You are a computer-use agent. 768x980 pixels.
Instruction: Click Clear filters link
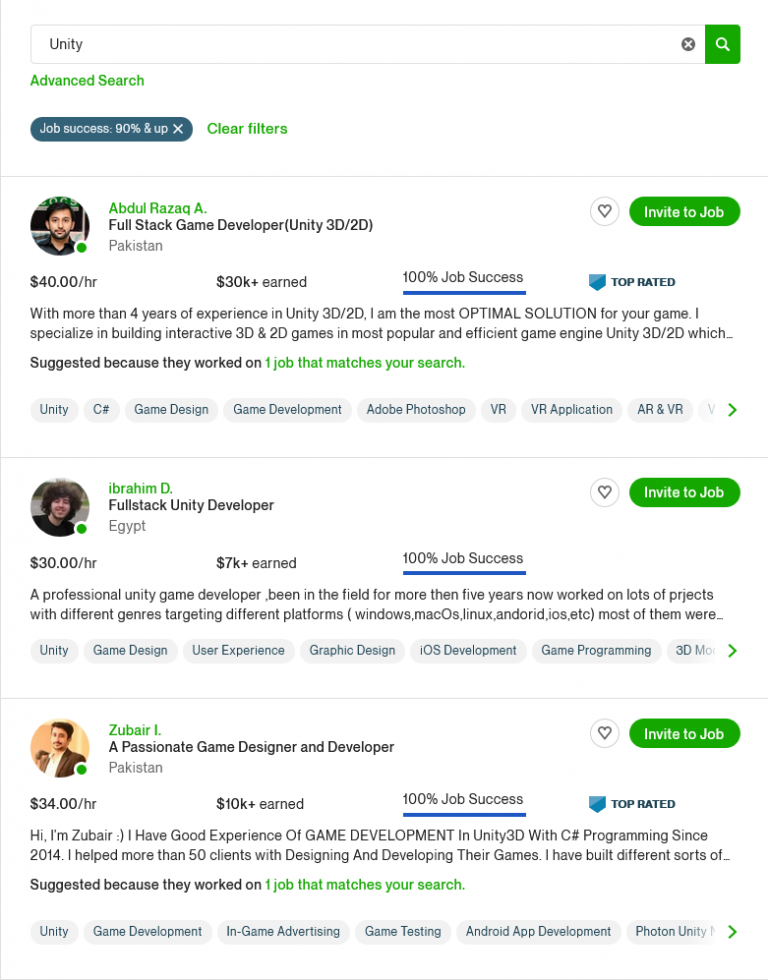pyautogui.click(x=247, y=129)
